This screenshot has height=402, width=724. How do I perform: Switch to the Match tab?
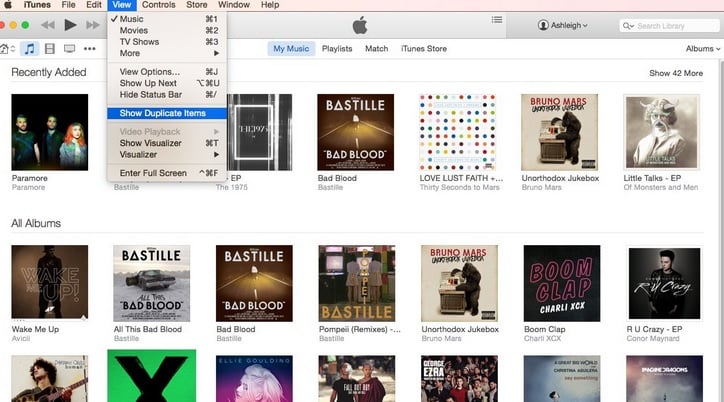point(377,48)
